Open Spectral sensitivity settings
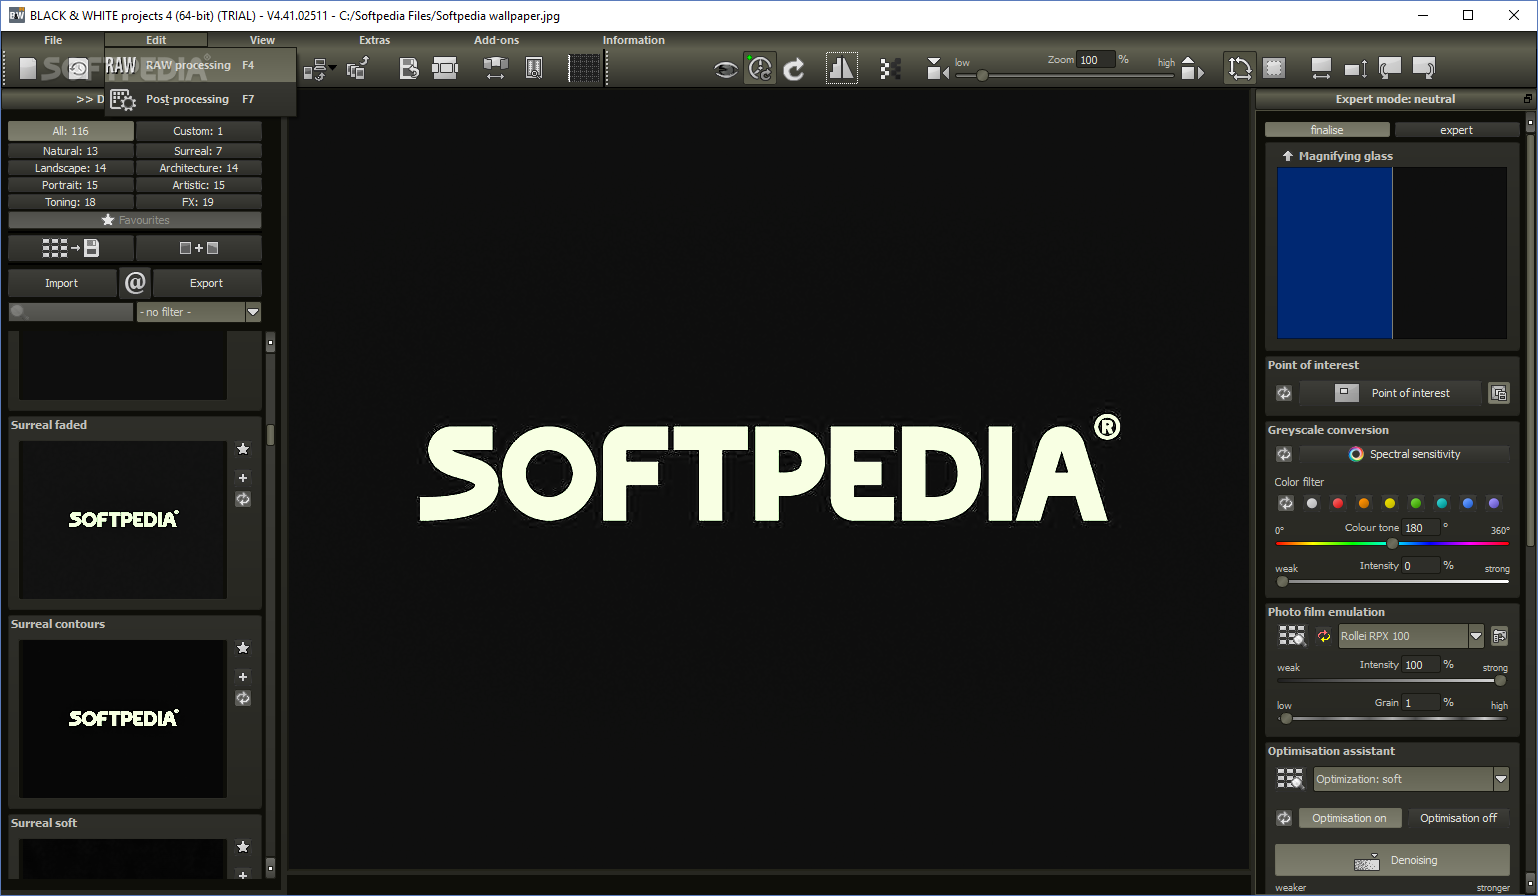This screenshot has width=1538, height=896. click(x=1404, y=454)
